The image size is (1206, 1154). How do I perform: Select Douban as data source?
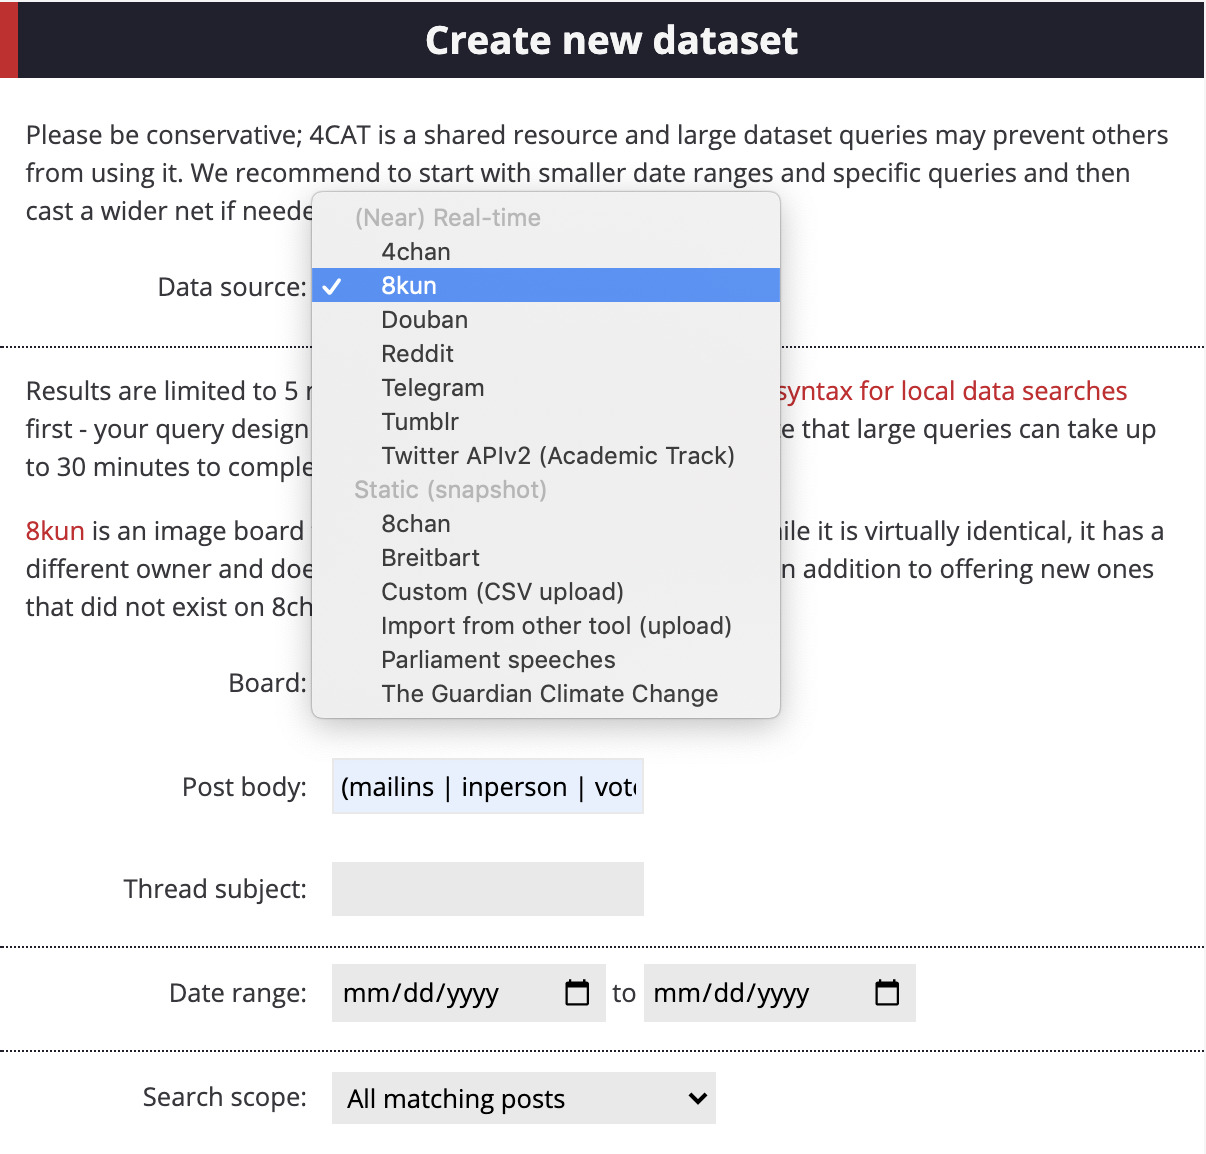click(546, 320)
